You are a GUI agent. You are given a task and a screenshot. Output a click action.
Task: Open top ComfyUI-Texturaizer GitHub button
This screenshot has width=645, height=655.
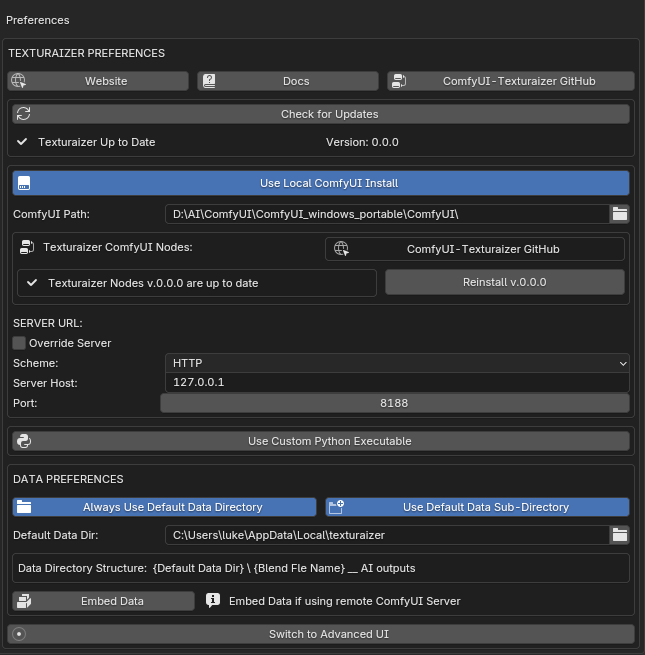tap(511, 81)
